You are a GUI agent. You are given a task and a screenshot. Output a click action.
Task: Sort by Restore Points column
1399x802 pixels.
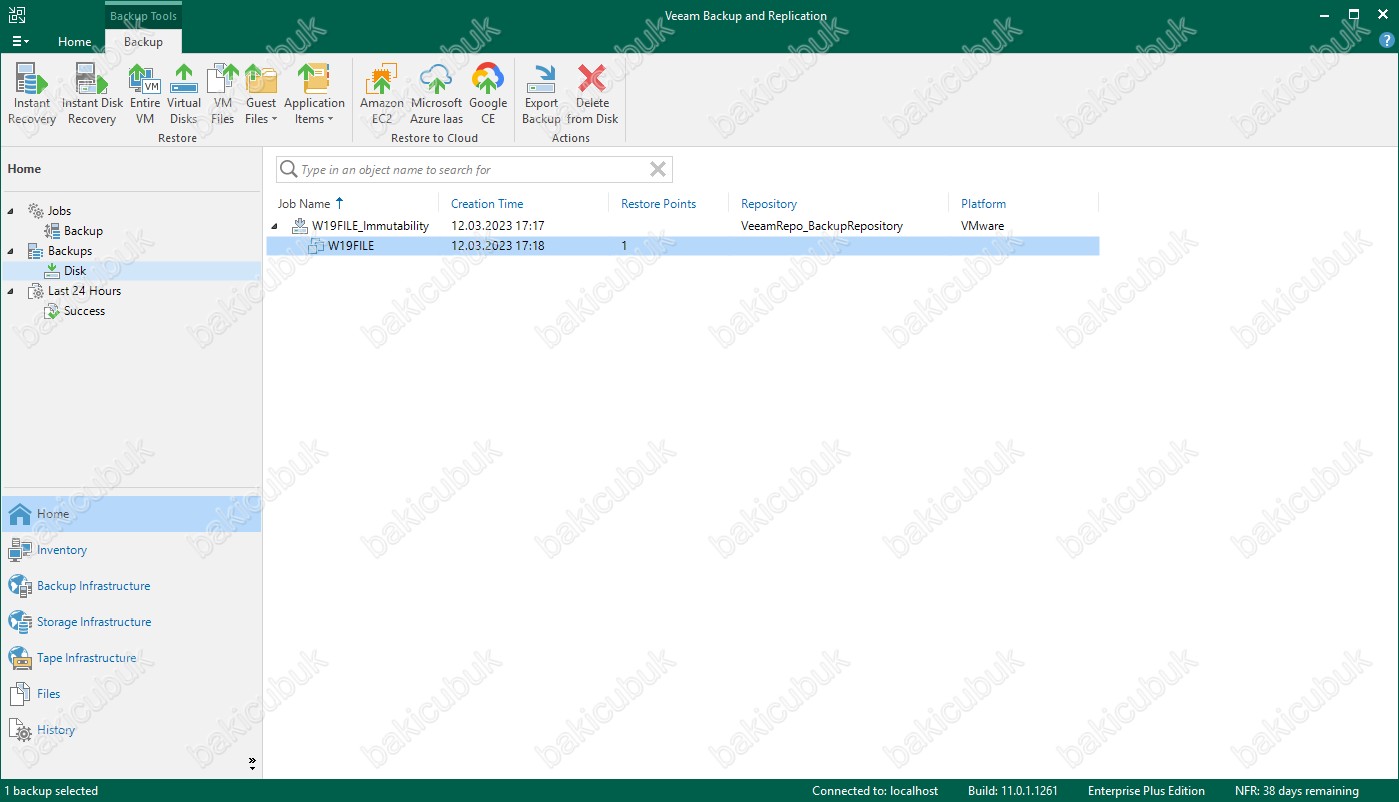point(658,203)
